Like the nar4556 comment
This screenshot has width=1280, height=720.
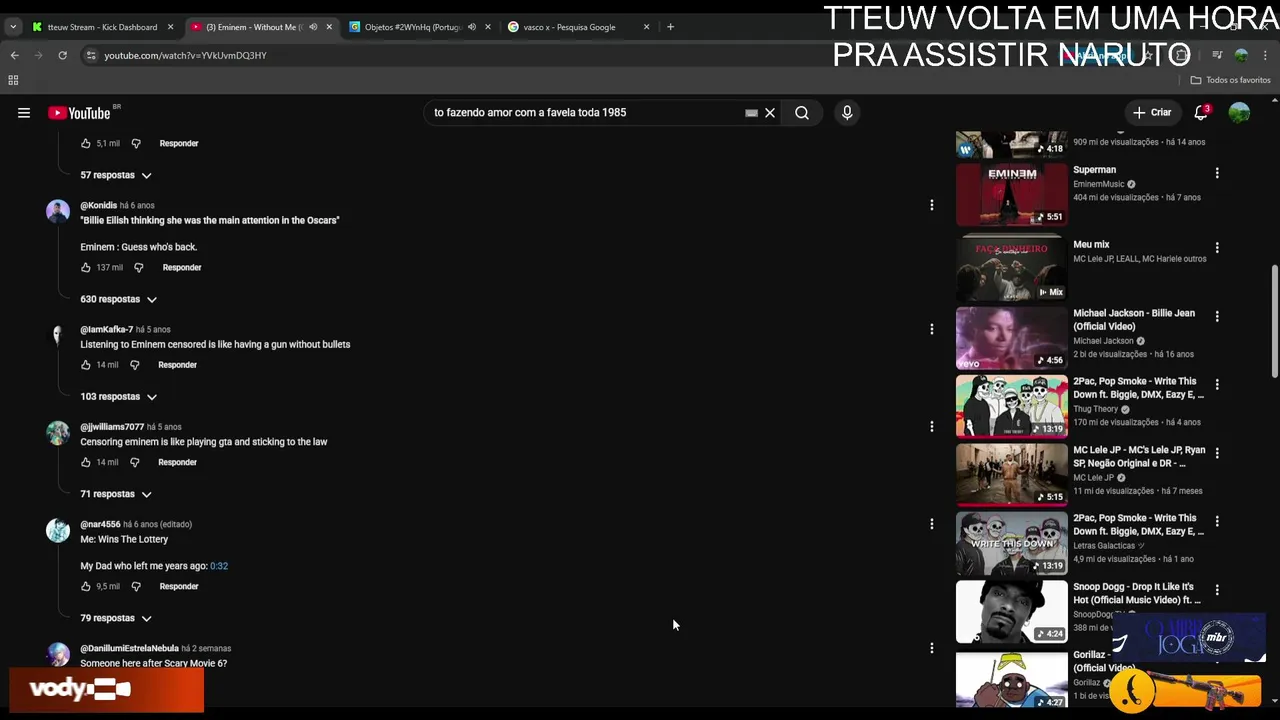(x=86, y=587)
